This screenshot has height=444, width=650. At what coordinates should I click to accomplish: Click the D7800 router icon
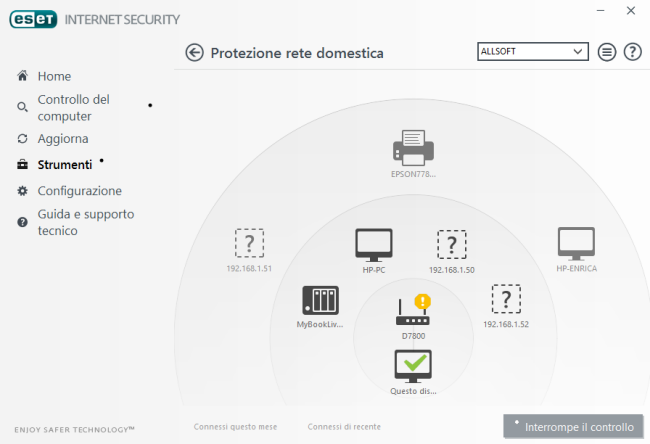tap(412, 312)
